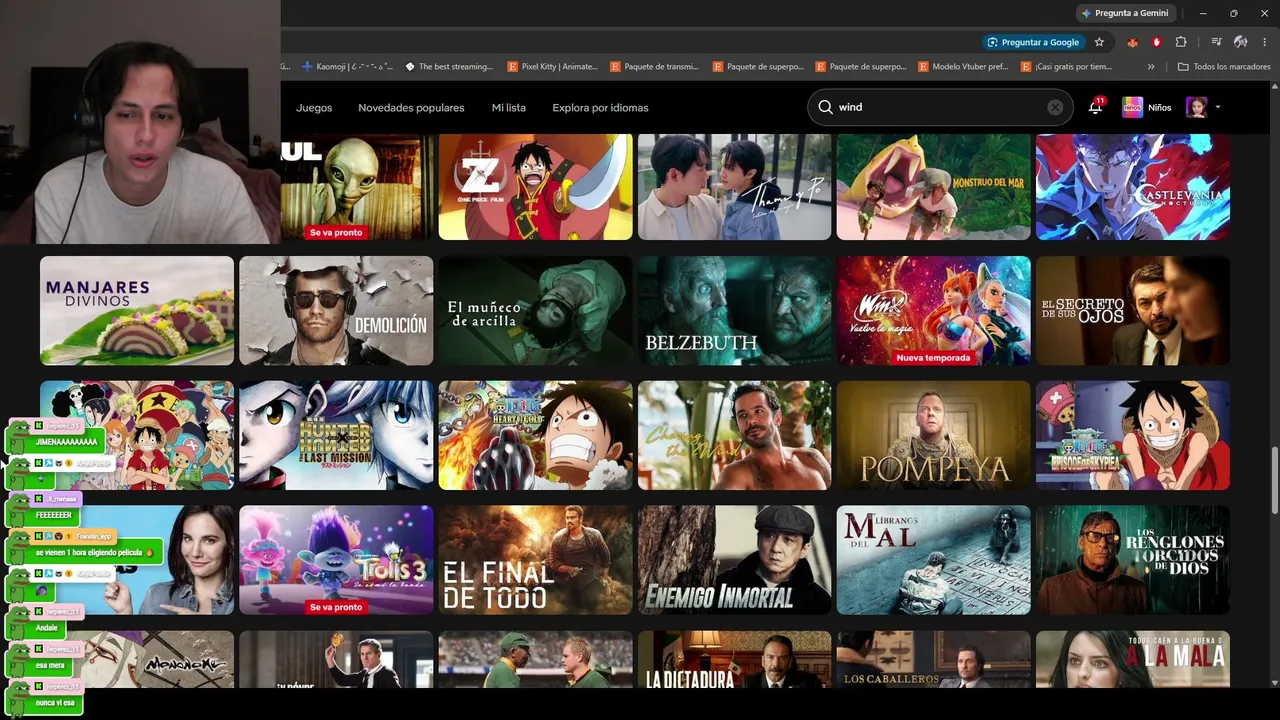Viewport: 1280px width, 720px height.
Task: Open the Winx Vuelve la magia title
Action: click(933, 310)
